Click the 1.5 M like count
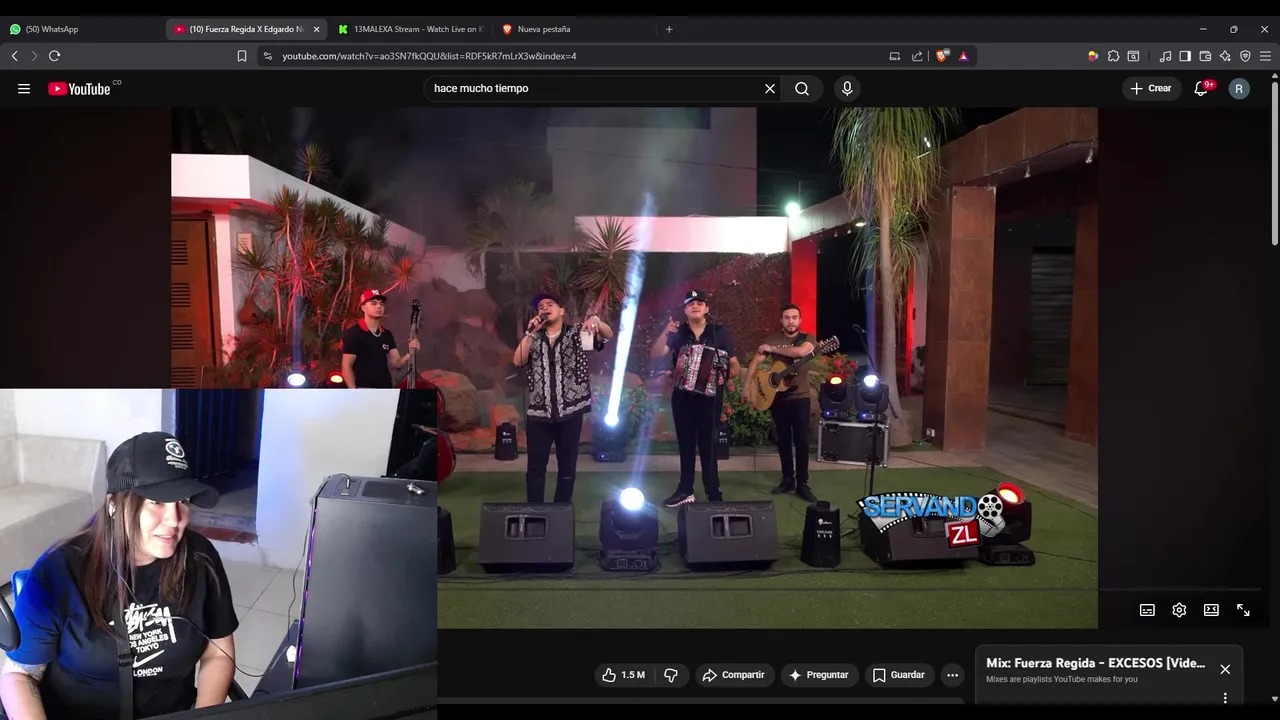Image resolution: width=1280 pixels, height=720 pixels. [633, 675]
